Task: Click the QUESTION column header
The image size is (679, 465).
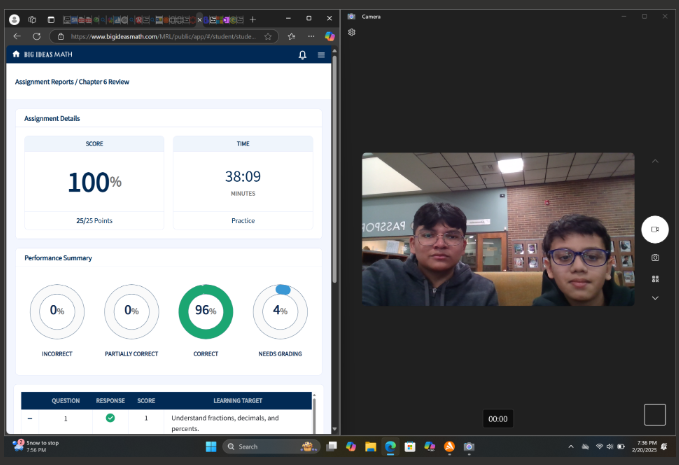Action: tap(66, 400)
